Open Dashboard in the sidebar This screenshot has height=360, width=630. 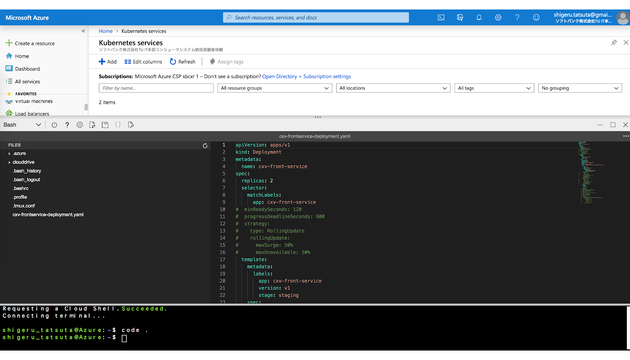[22, 69]
